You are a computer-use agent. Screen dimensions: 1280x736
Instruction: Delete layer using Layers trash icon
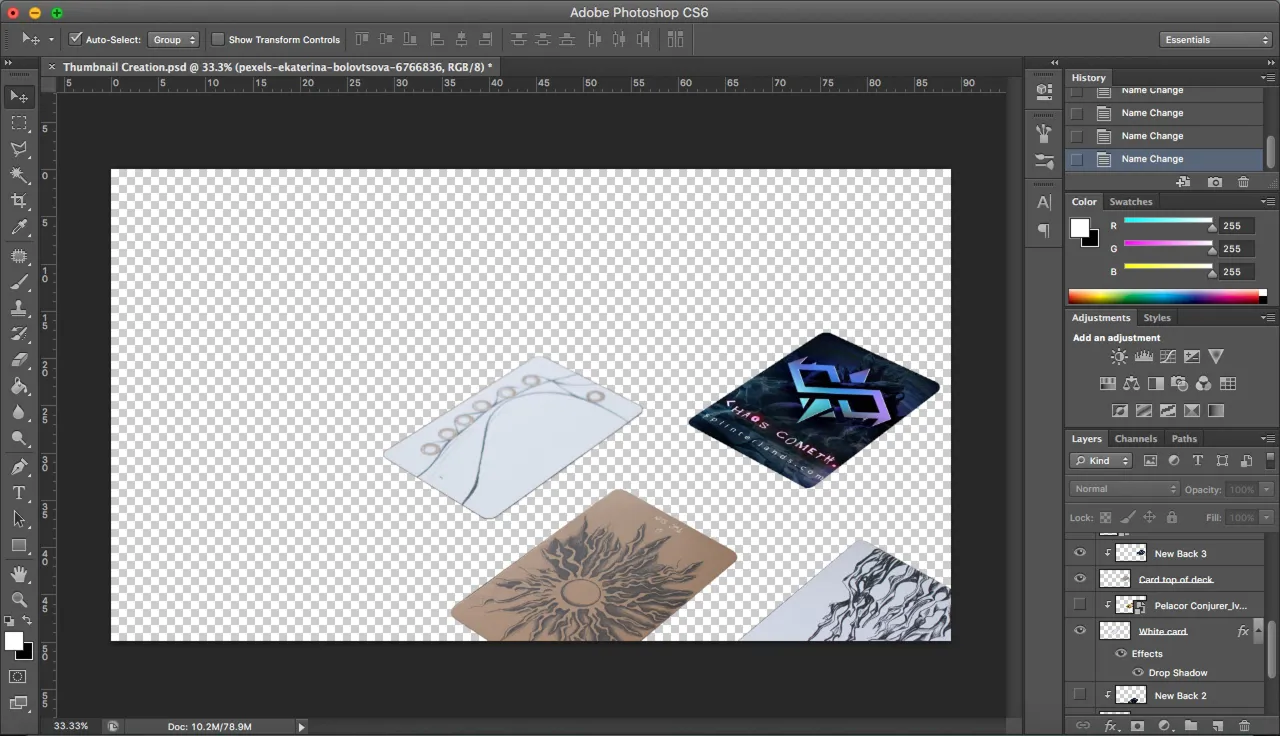(1244, 726)
